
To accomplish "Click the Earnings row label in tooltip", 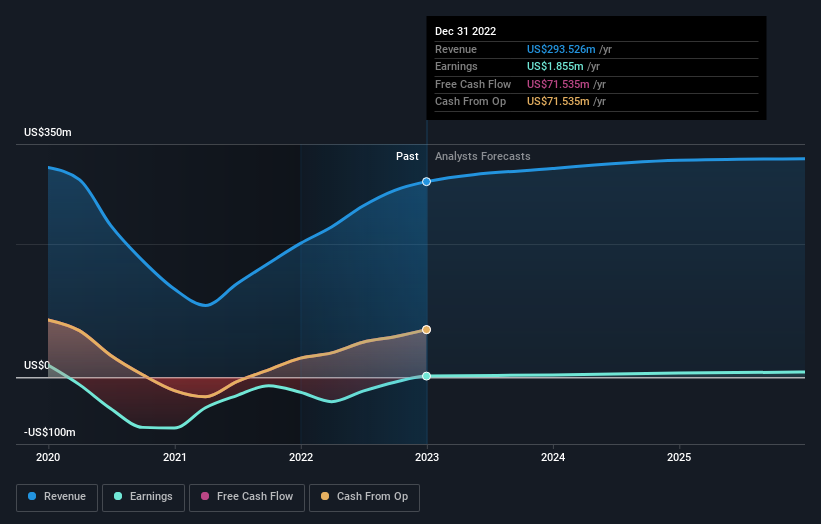I will click(456, 66).
